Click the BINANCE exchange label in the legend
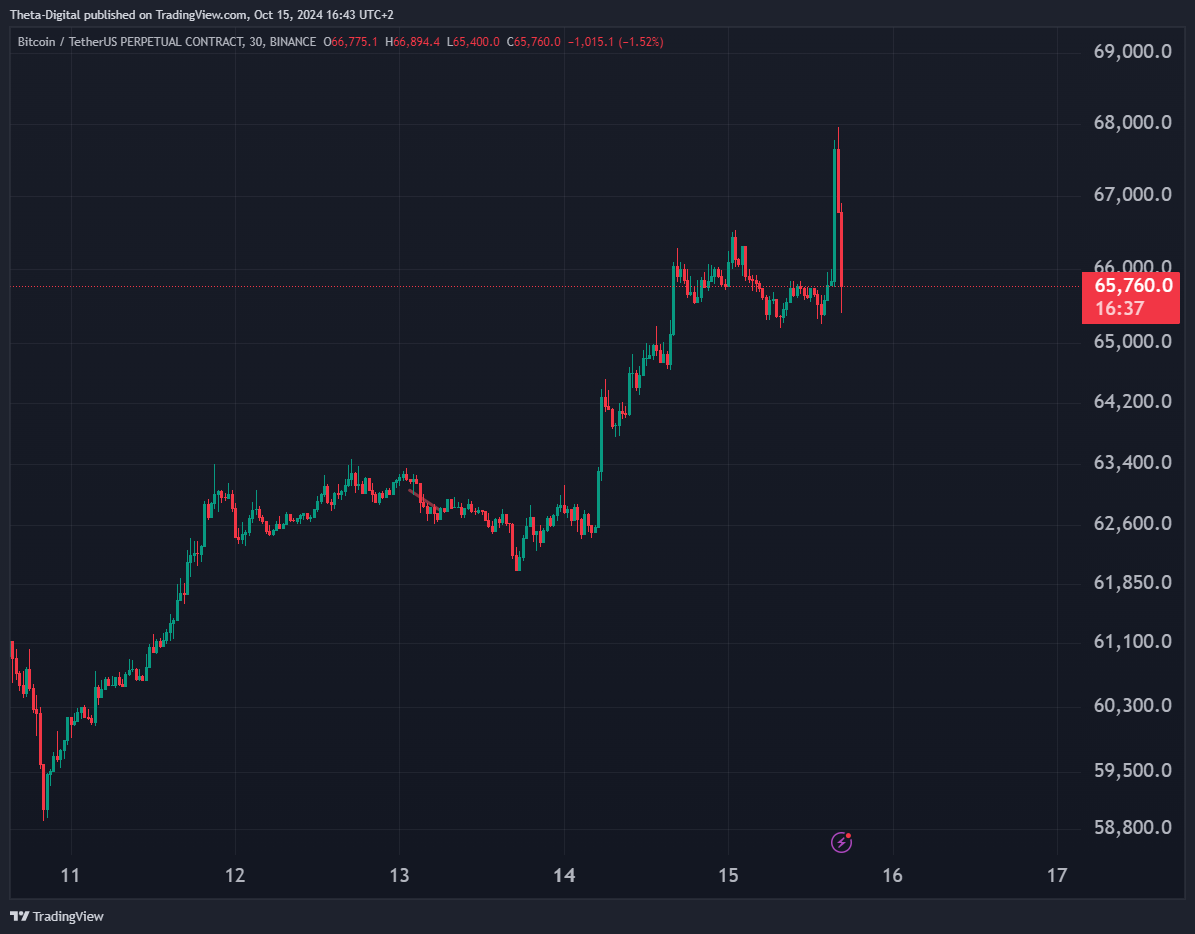 pyautogui.click(x=293, y=42)
